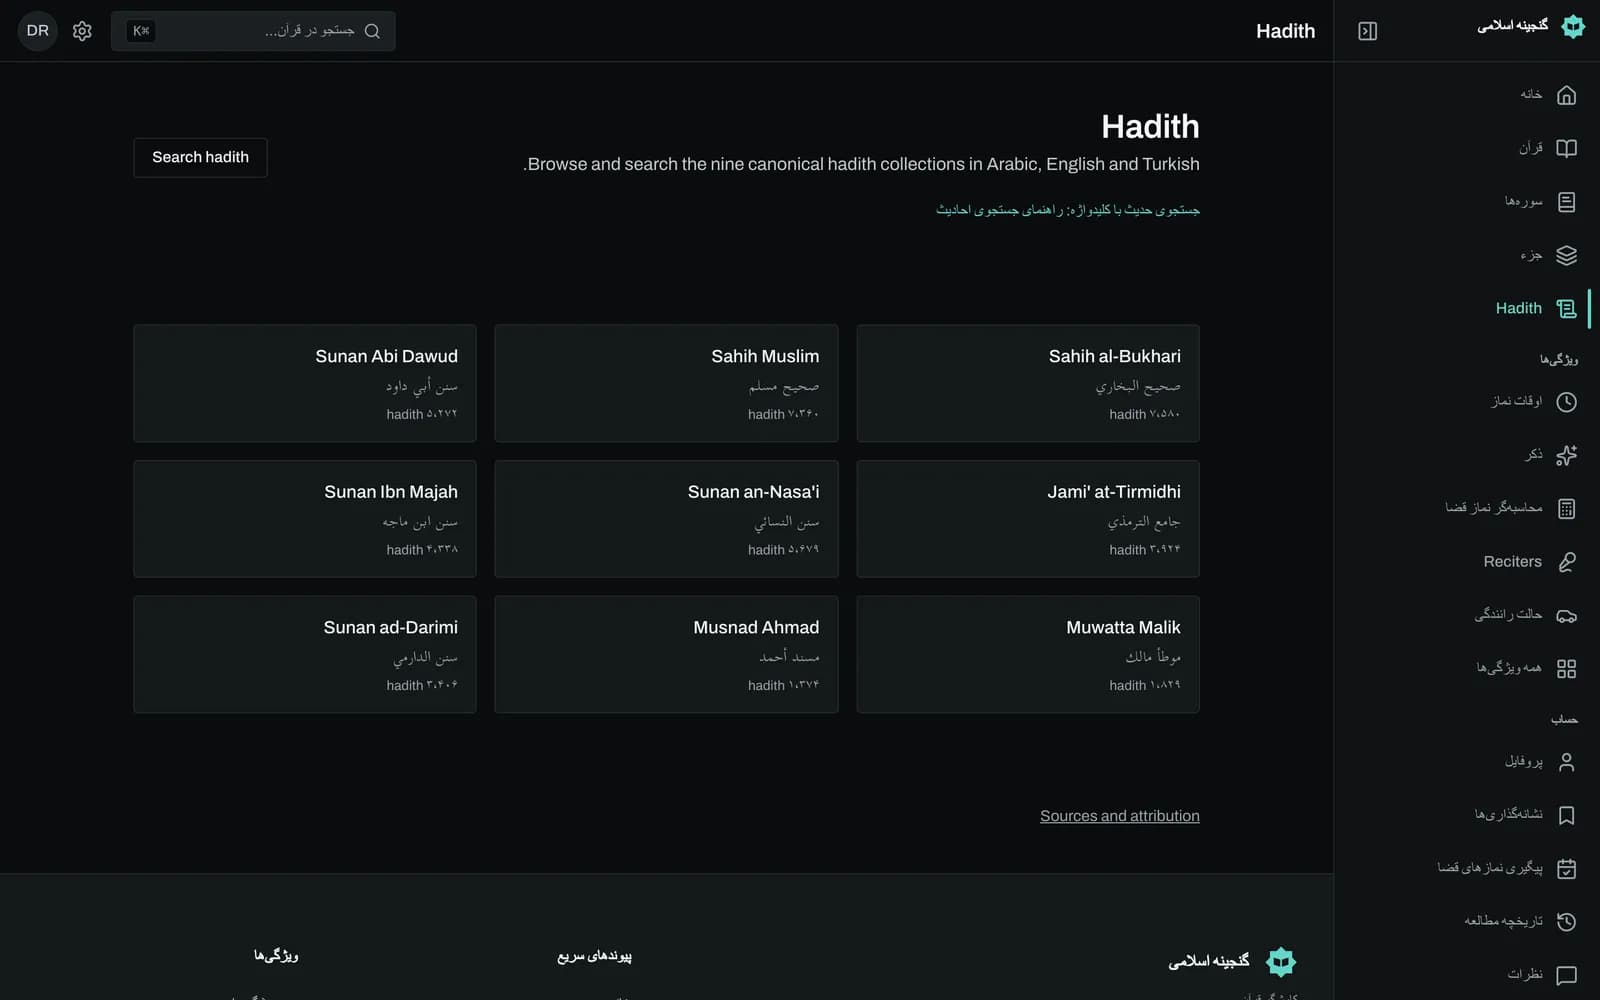
Task: Select the Surahs list icon
Action: click(1566, 202)
